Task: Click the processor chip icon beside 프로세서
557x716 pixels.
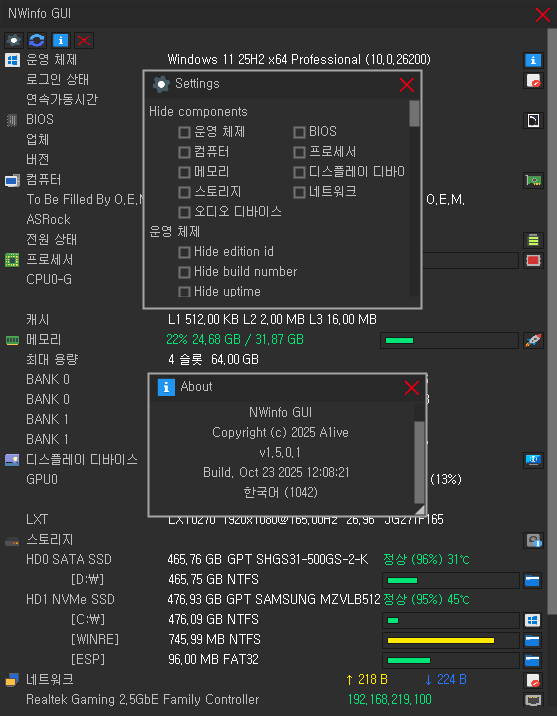Action: 12,260
